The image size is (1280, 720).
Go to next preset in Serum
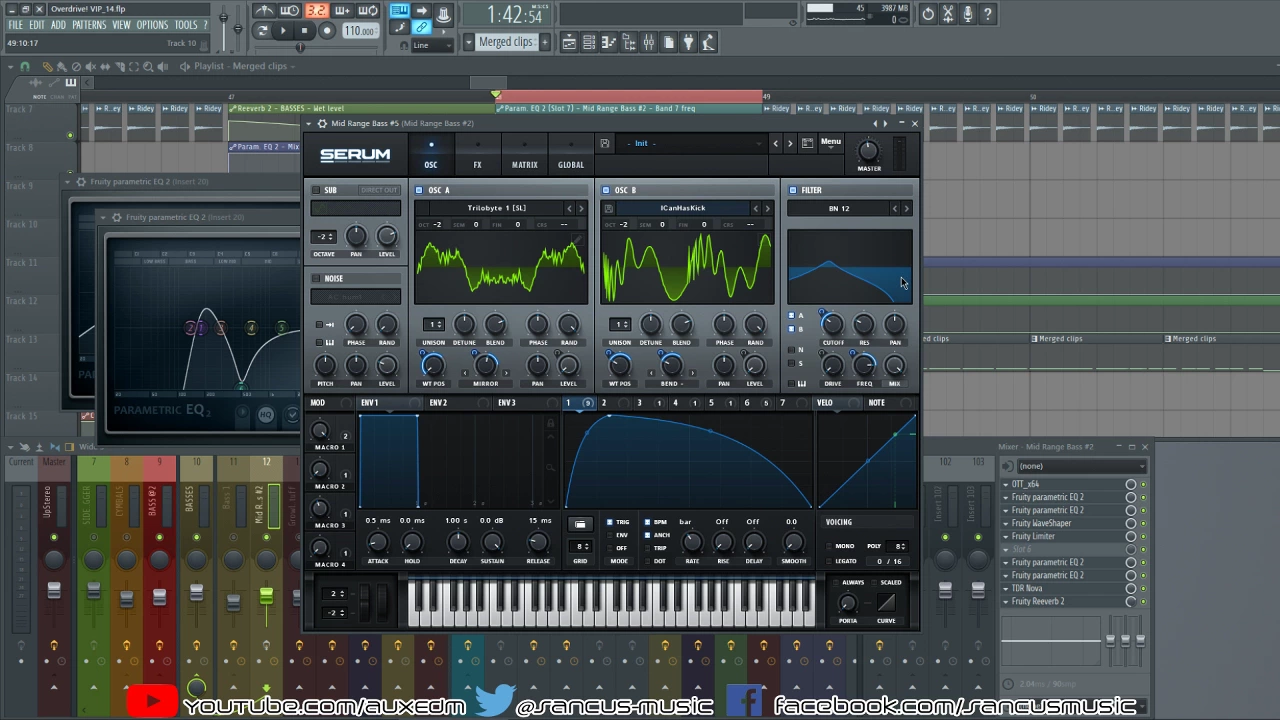pyautogui.click(x=790, y=143)
